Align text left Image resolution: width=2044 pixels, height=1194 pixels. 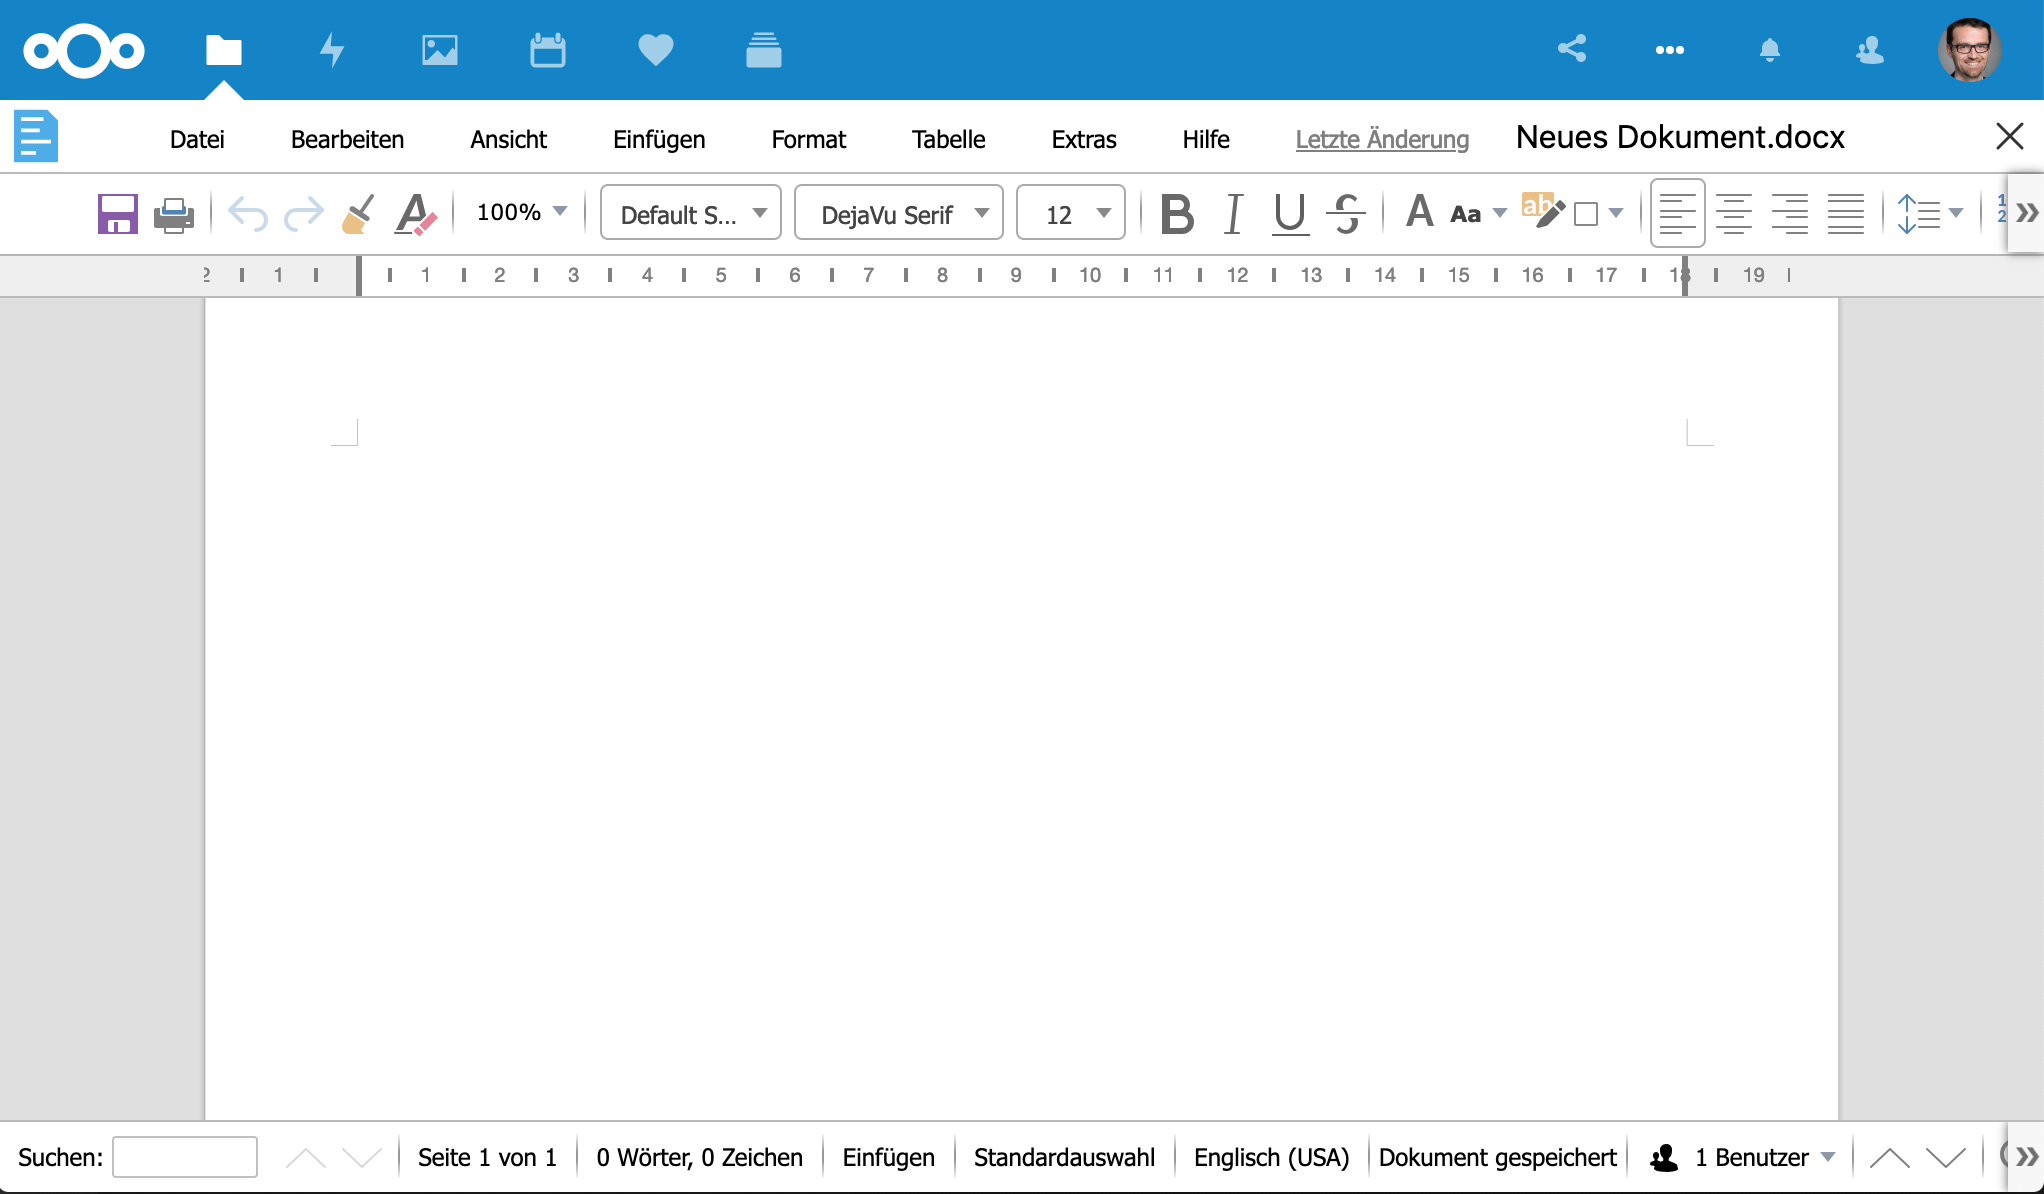1678,214
